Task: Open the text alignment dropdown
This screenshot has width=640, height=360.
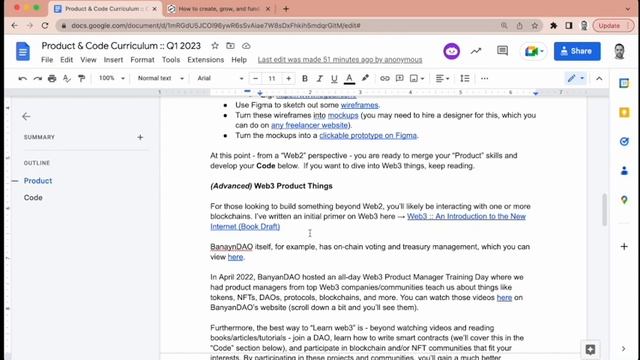Action: point(442,78)
